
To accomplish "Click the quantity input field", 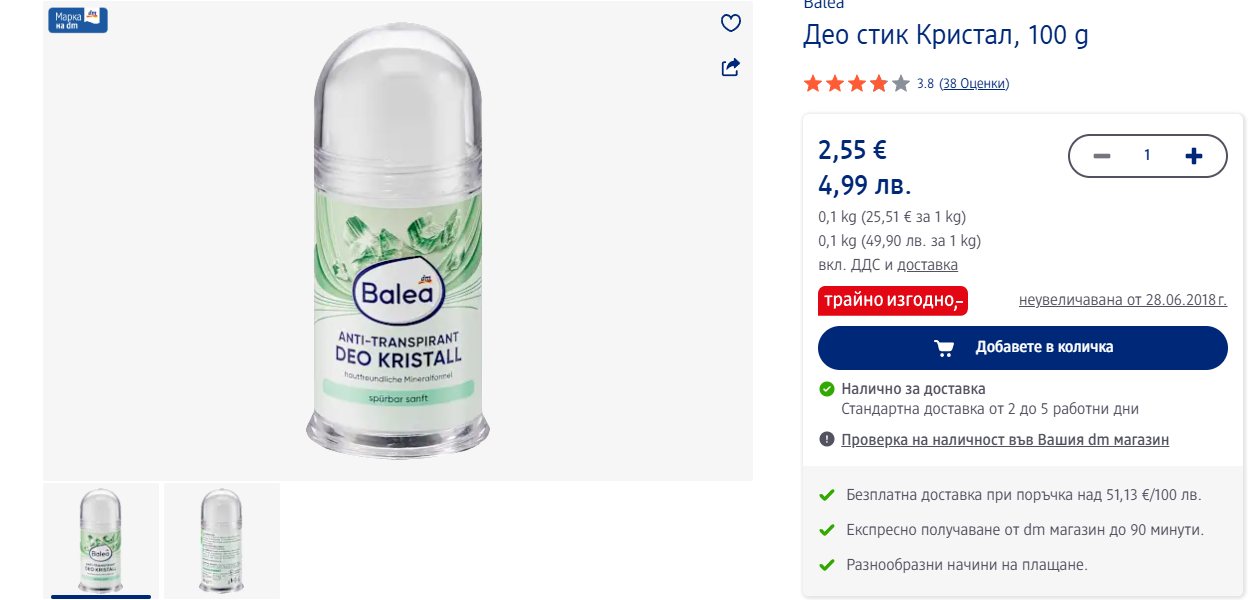I will [x=1147, y=156].
